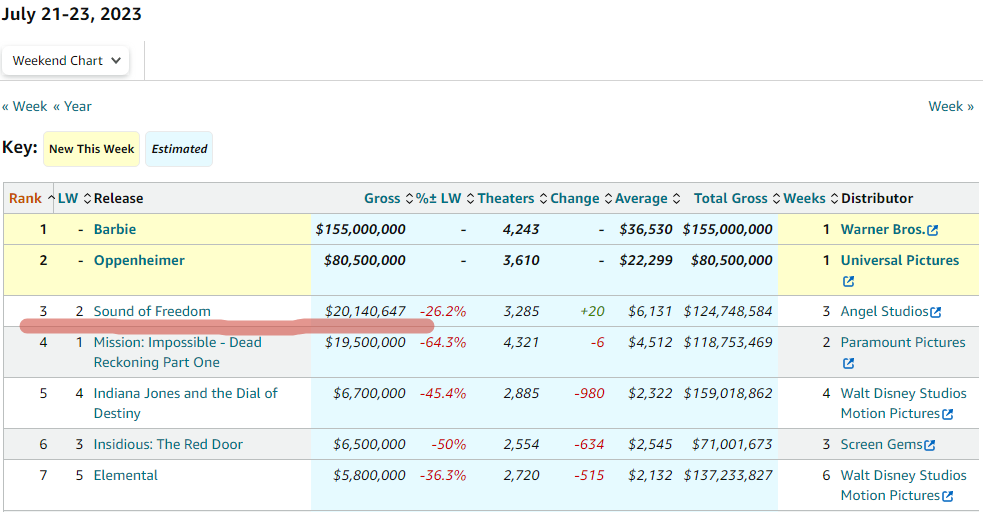Open Walt Disney Studios link in Indiana Jones row
983x512 pixels.
point(903,403)
